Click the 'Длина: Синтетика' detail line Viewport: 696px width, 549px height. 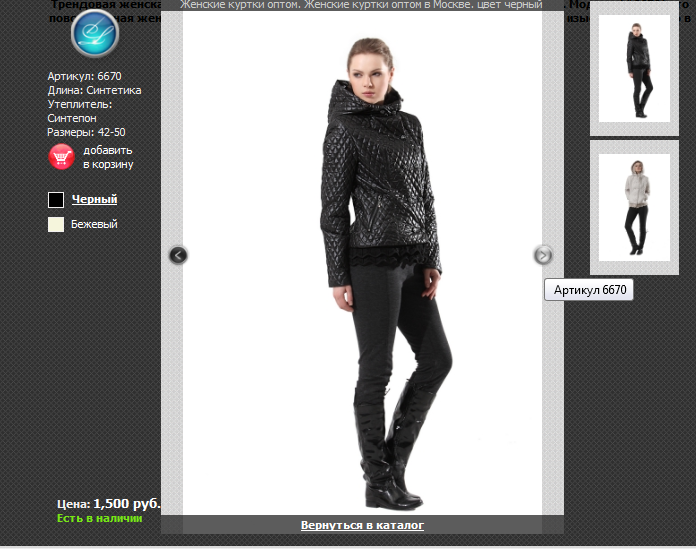94,90
